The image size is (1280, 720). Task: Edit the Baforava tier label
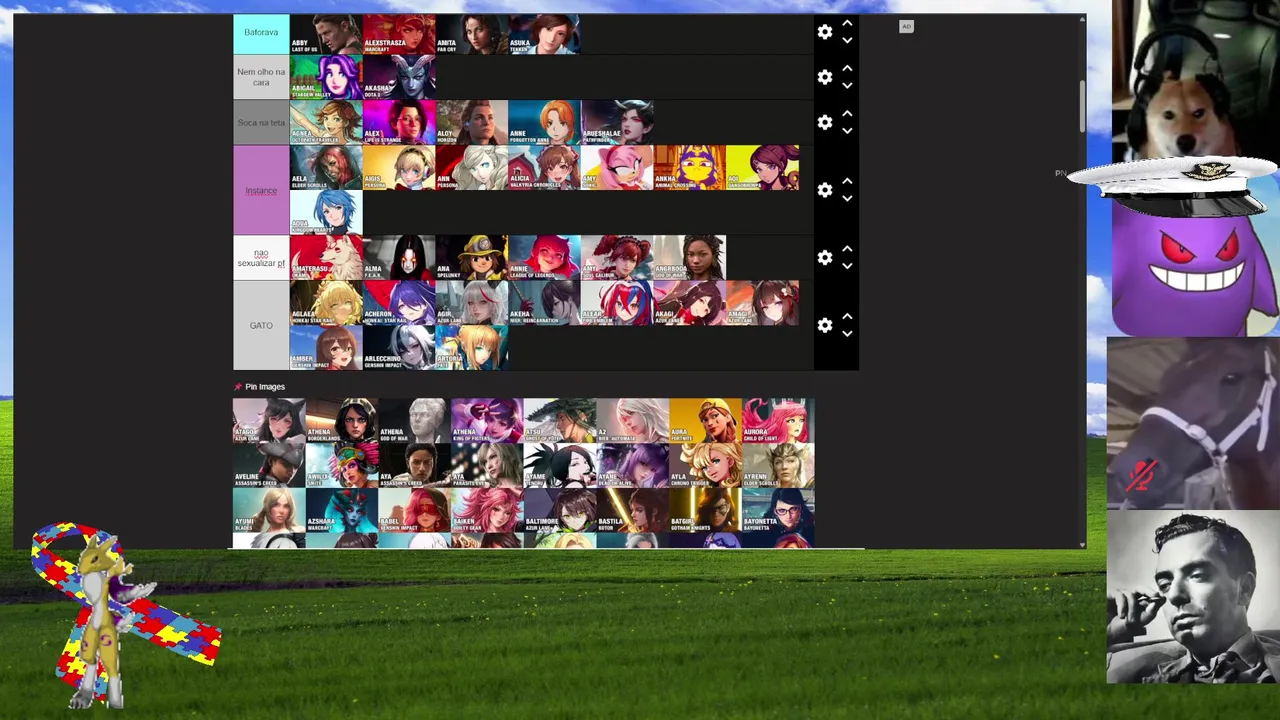(x=261, y=32)
